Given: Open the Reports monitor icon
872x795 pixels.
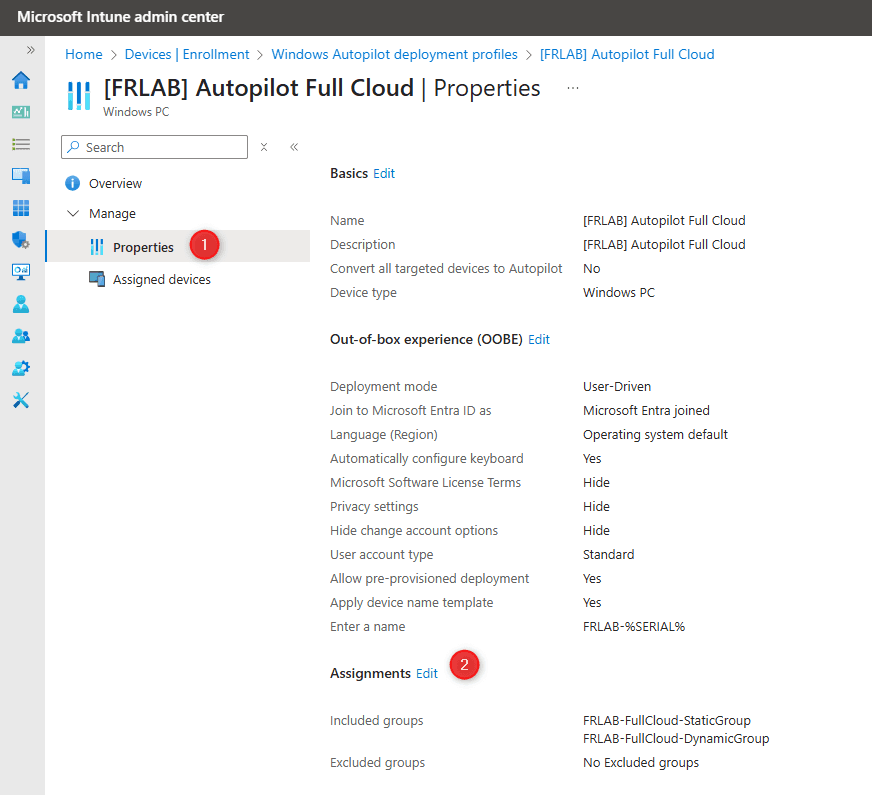Looking at the screenshot, I should point(21,272).
